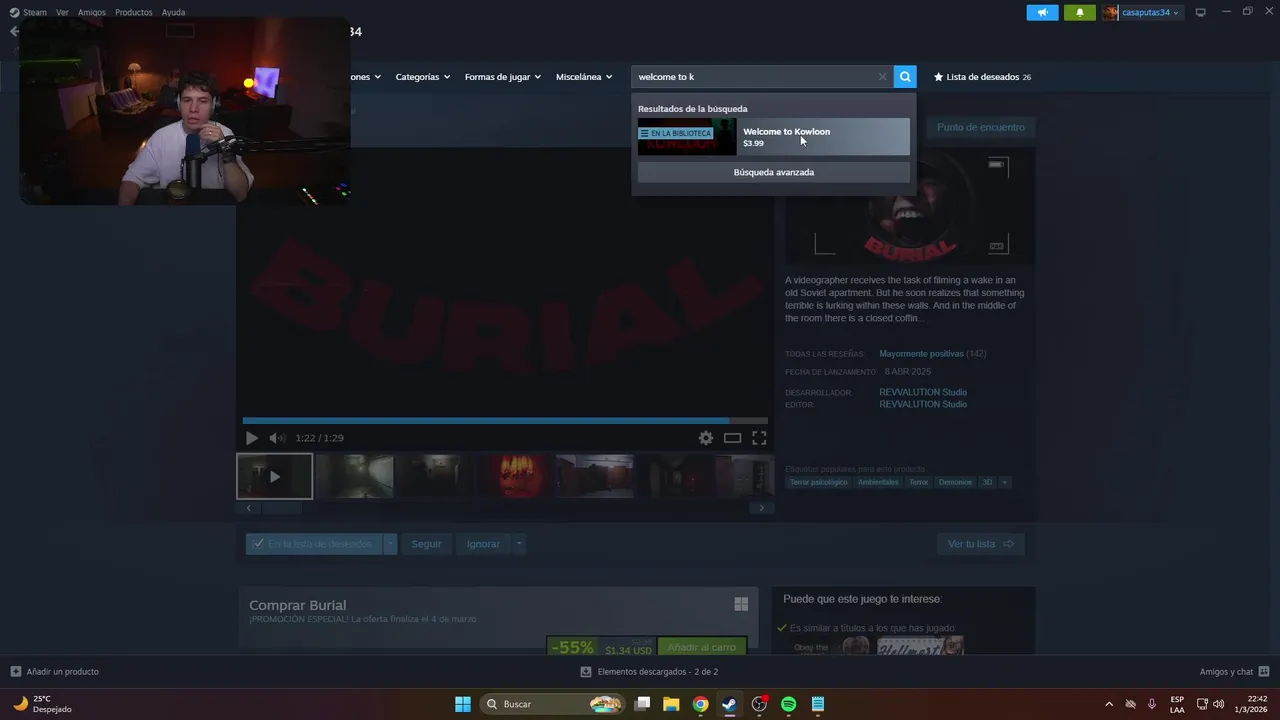The width and height of the screenshot is (1280, 720).
Task: Switch Steam to Big Picture monitor icon
Action: point(1201,12)
